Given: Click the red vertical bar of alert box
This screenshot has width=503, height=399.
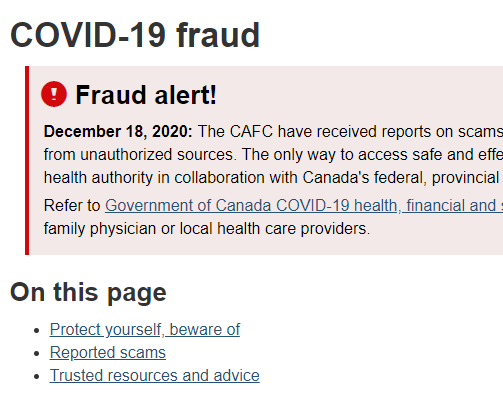Looking at the screenshot, I should (27, 160).
